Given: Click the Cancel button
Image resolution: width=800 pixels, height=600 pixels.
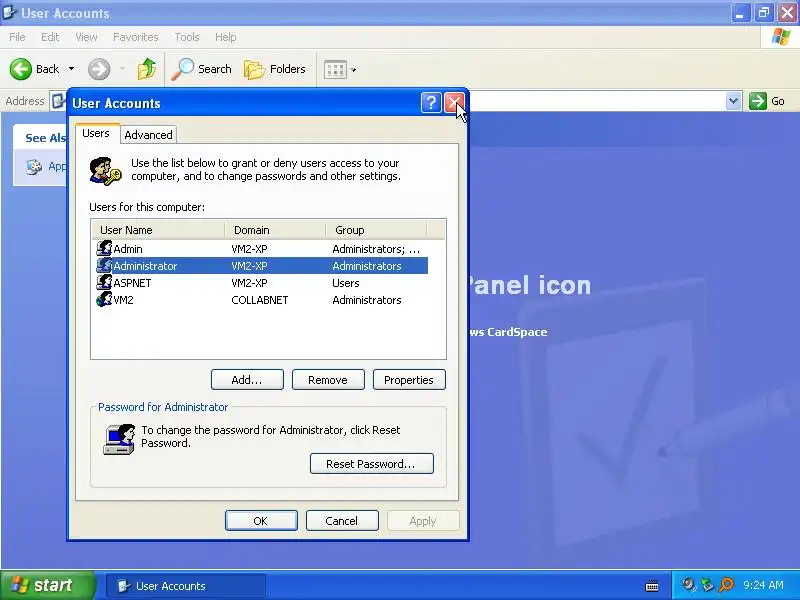Looking at the screenshot, I should pyautogui.click(x=342, y=521).
